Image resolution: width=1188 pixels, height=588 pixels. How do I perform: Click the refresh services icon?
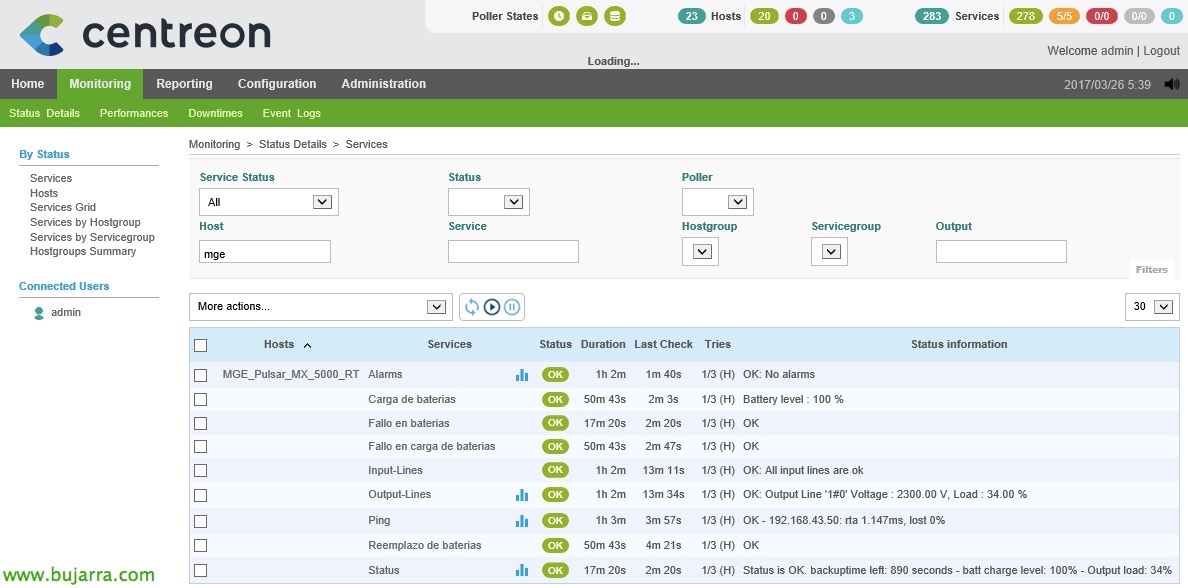(472, 307)
